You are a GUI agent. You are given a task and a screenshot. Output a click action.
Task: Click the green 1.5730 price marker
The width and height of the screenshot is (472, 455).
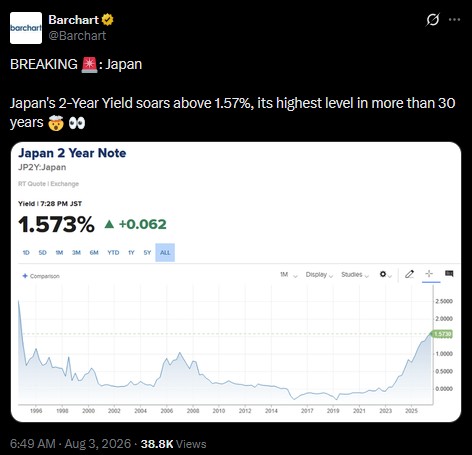coord(442,334)
